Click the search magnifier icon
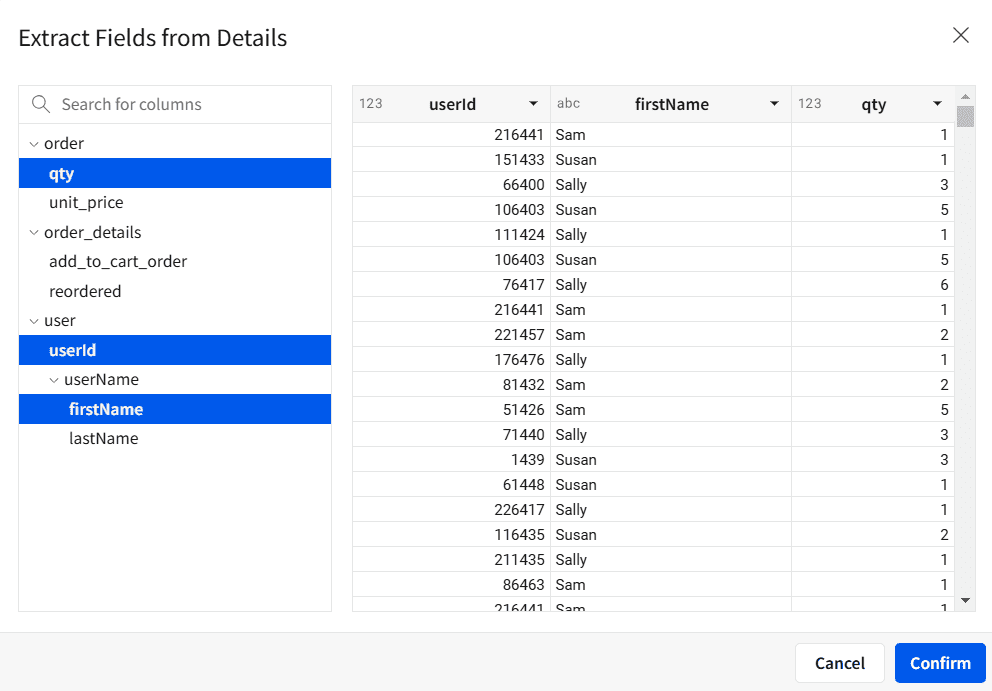Viewport: 992px width, 691px height. tap(41, 104)
